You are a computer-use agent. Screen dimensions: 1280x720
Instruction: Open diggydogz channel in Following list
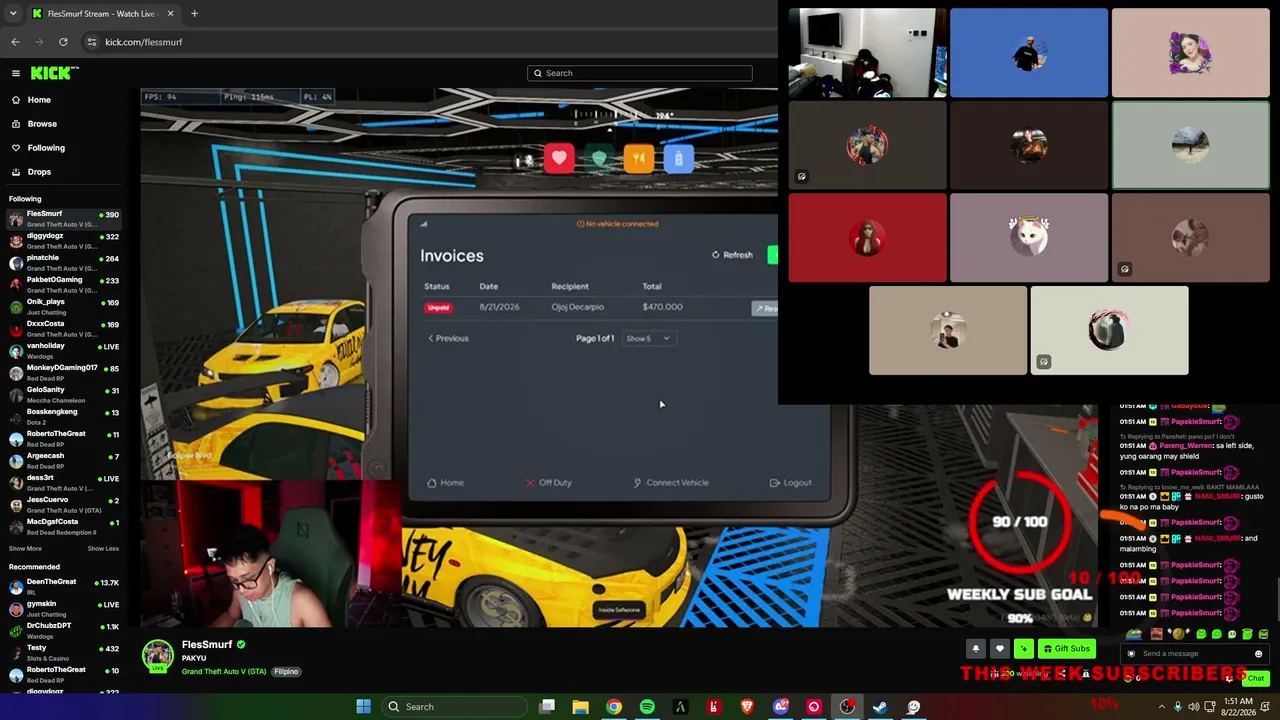pos(62,240)
